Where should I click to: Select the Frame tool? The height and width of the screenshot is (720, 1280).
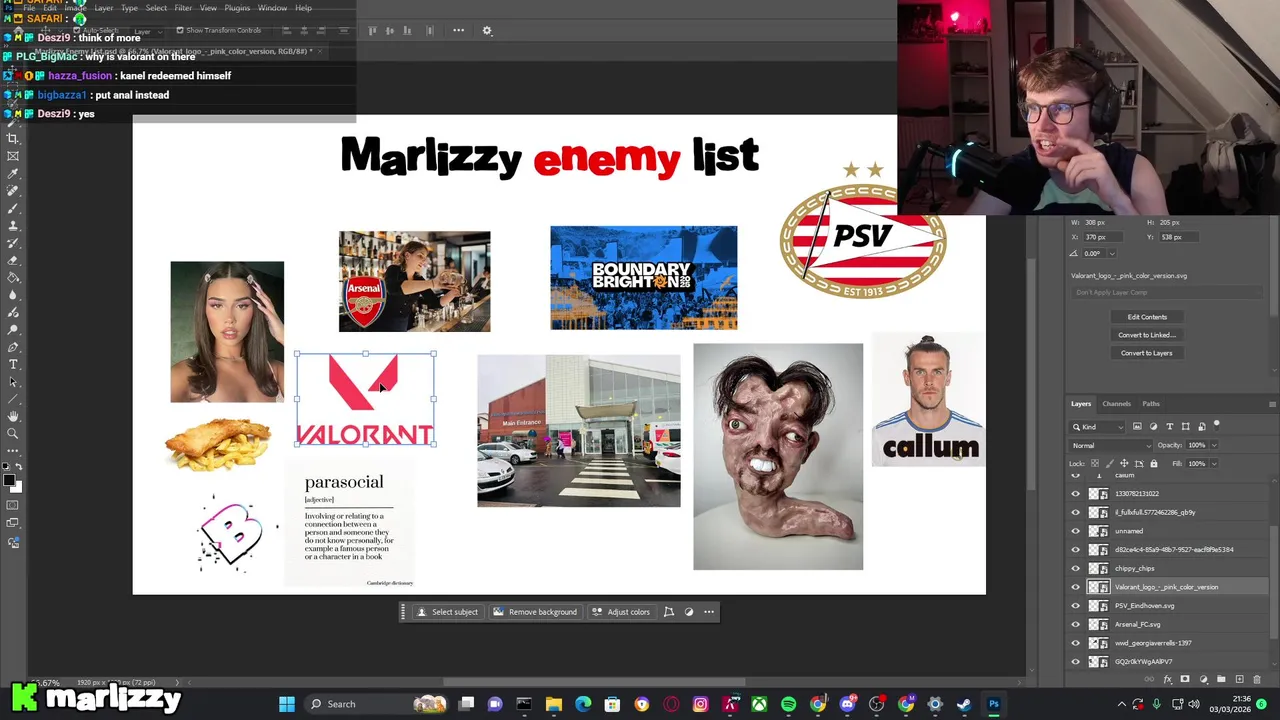[x=13, y=156]
